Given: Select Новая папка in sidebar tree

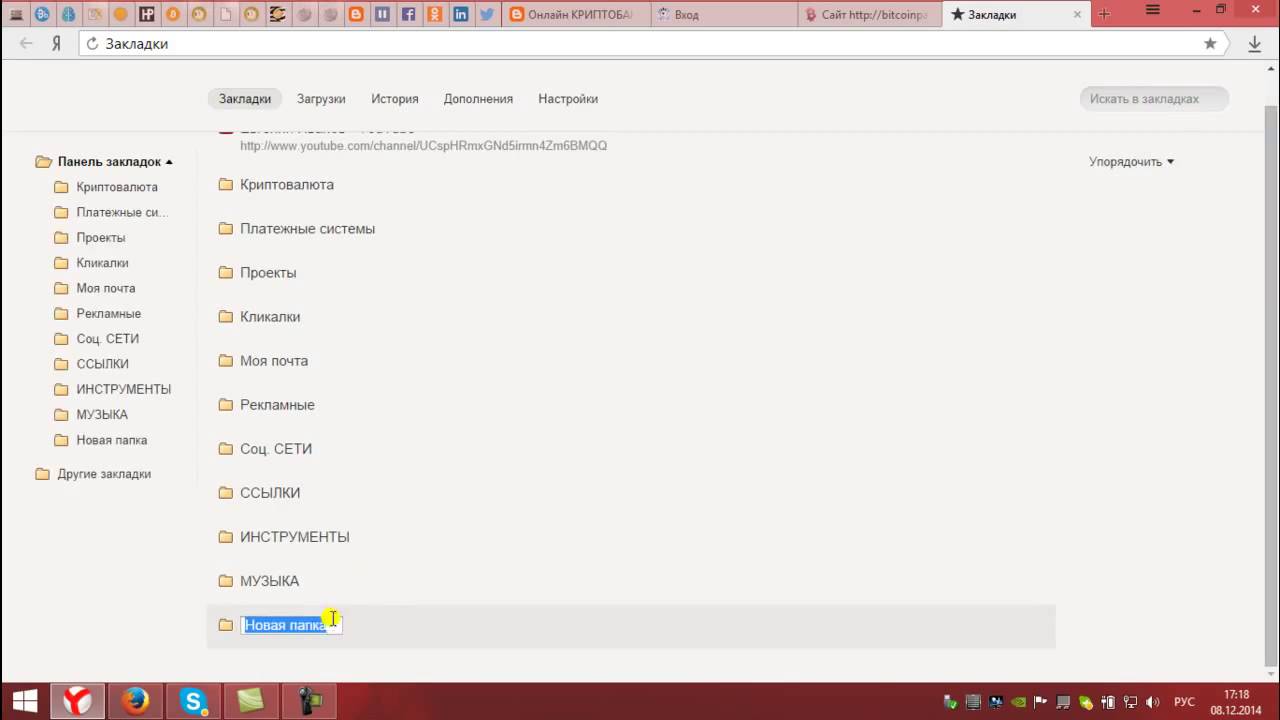Looking at the screenshot, I should [112, 440].
